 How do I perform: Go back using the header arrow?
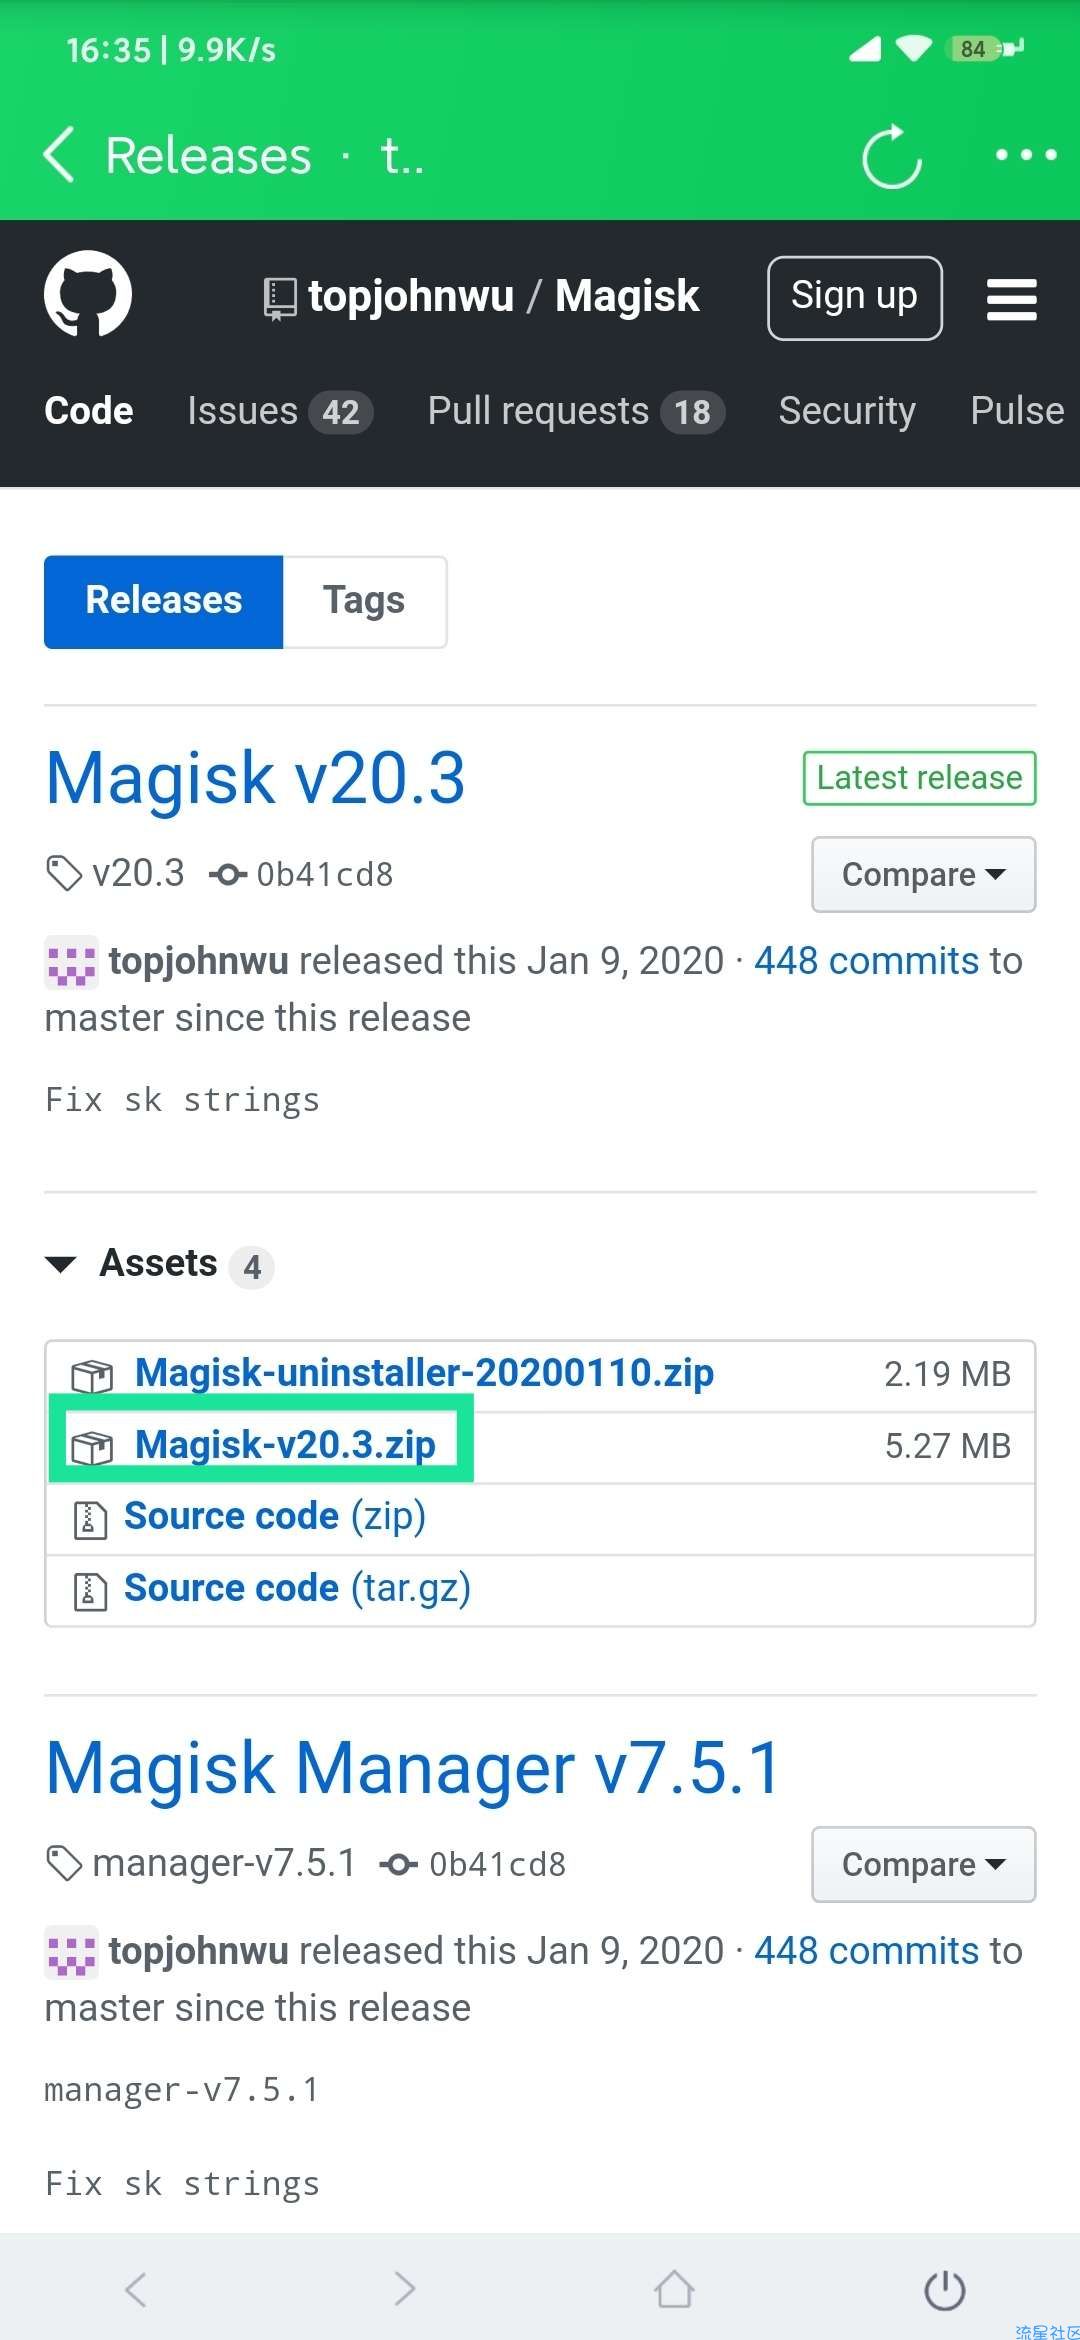(x=60, y=155)
